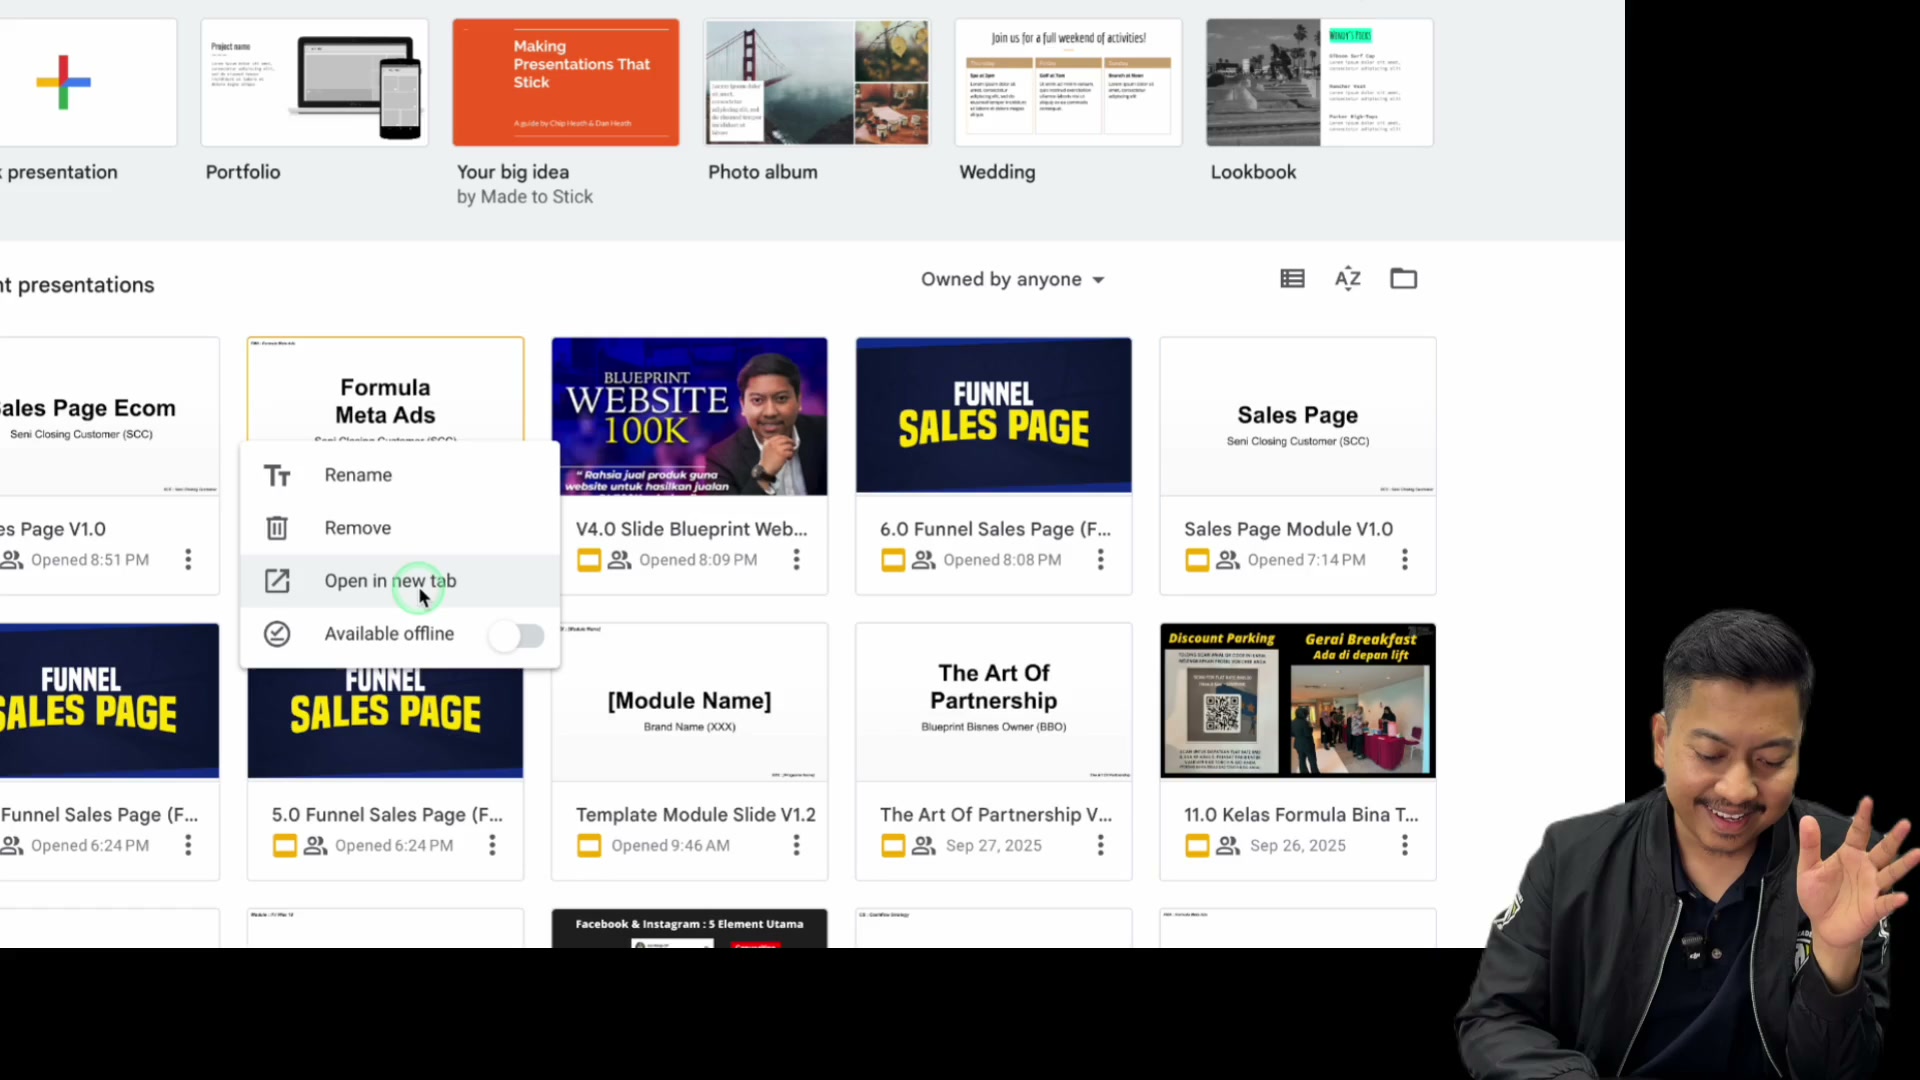This screenshot has height=1080, width=1920.
Task: Click the Available offline menu entry
Action: click(x=399, y=634)
